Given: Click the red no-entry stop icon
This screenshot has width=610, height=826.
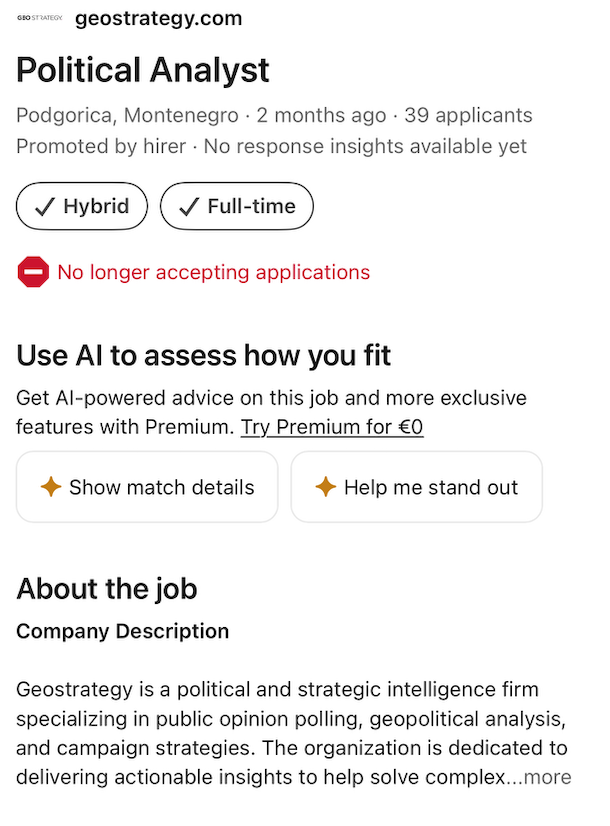Looking at the screenshot, I should pos(33,272).
